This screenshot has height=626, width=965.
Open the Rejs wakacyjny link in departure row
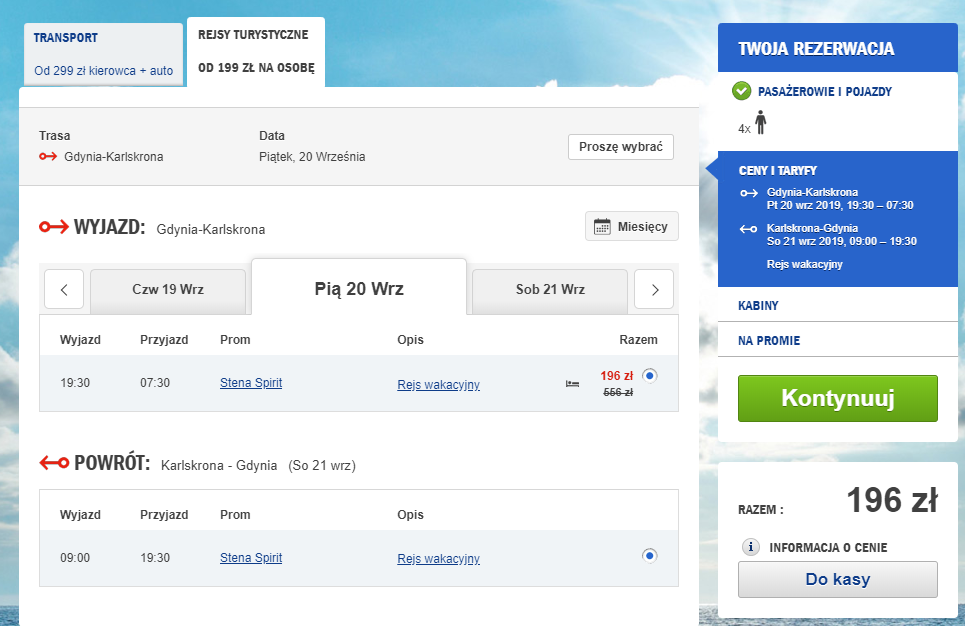pos(438,385)
